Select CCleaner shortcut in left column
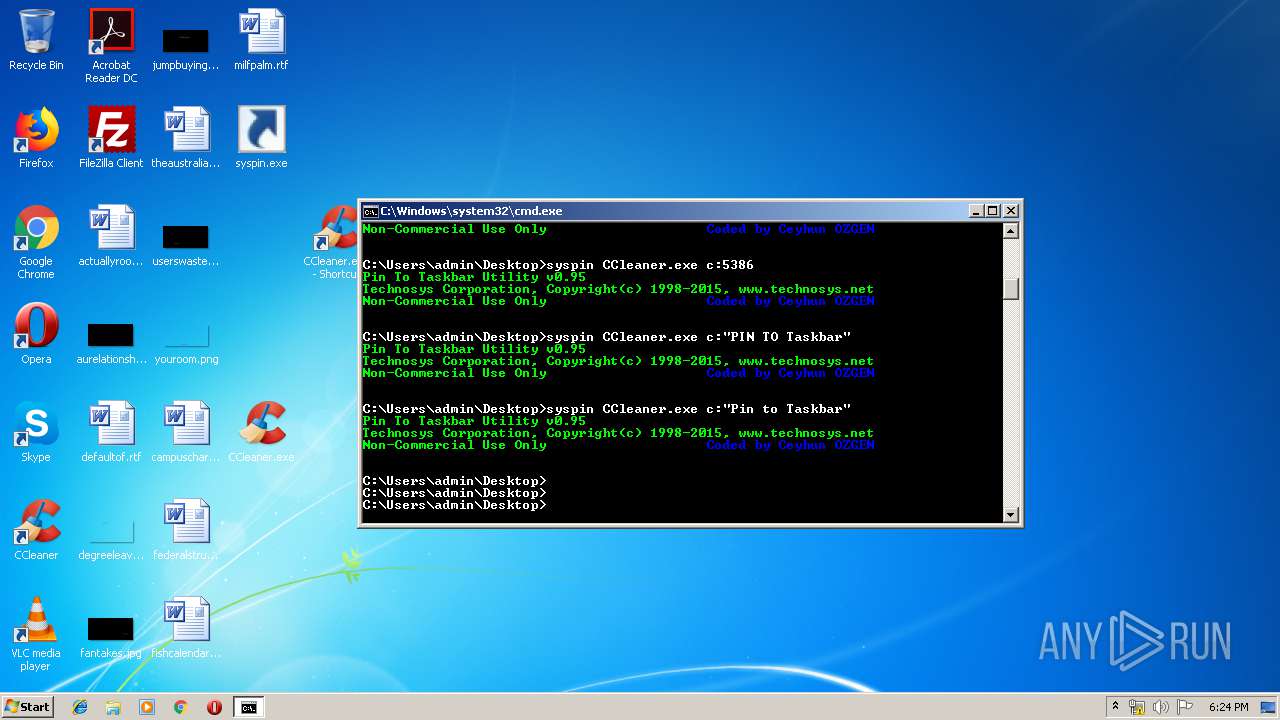1280x720 pixels. point(36,530)
